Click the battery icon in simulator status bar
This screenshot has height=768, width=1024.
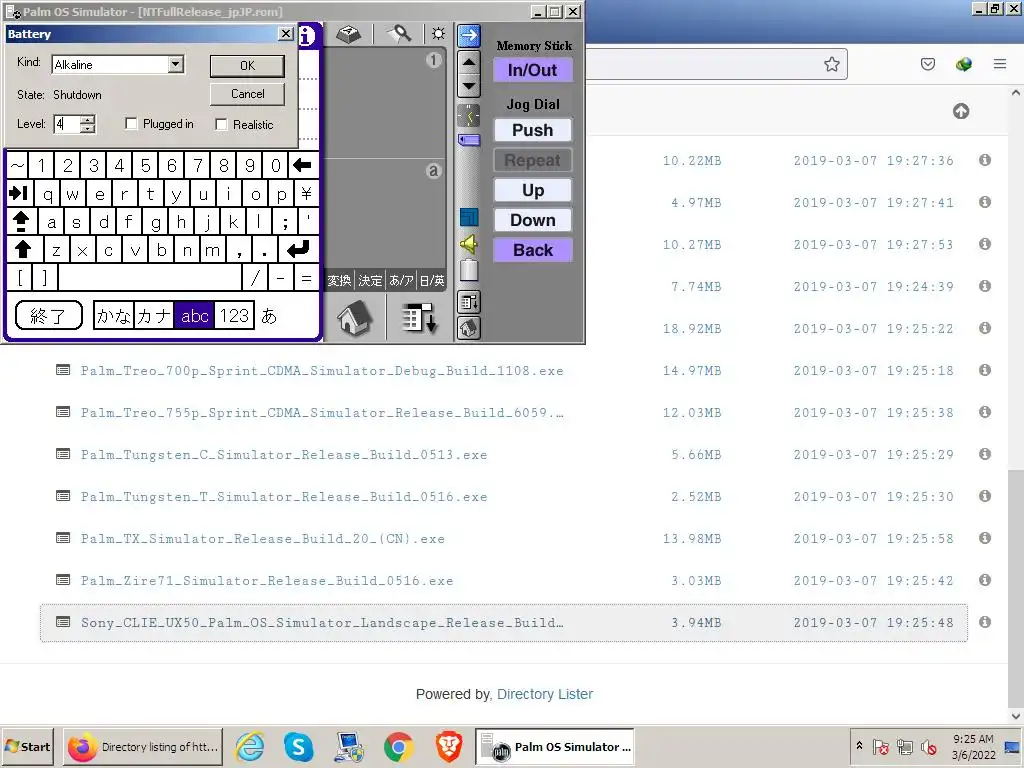(x=468, y=270)
